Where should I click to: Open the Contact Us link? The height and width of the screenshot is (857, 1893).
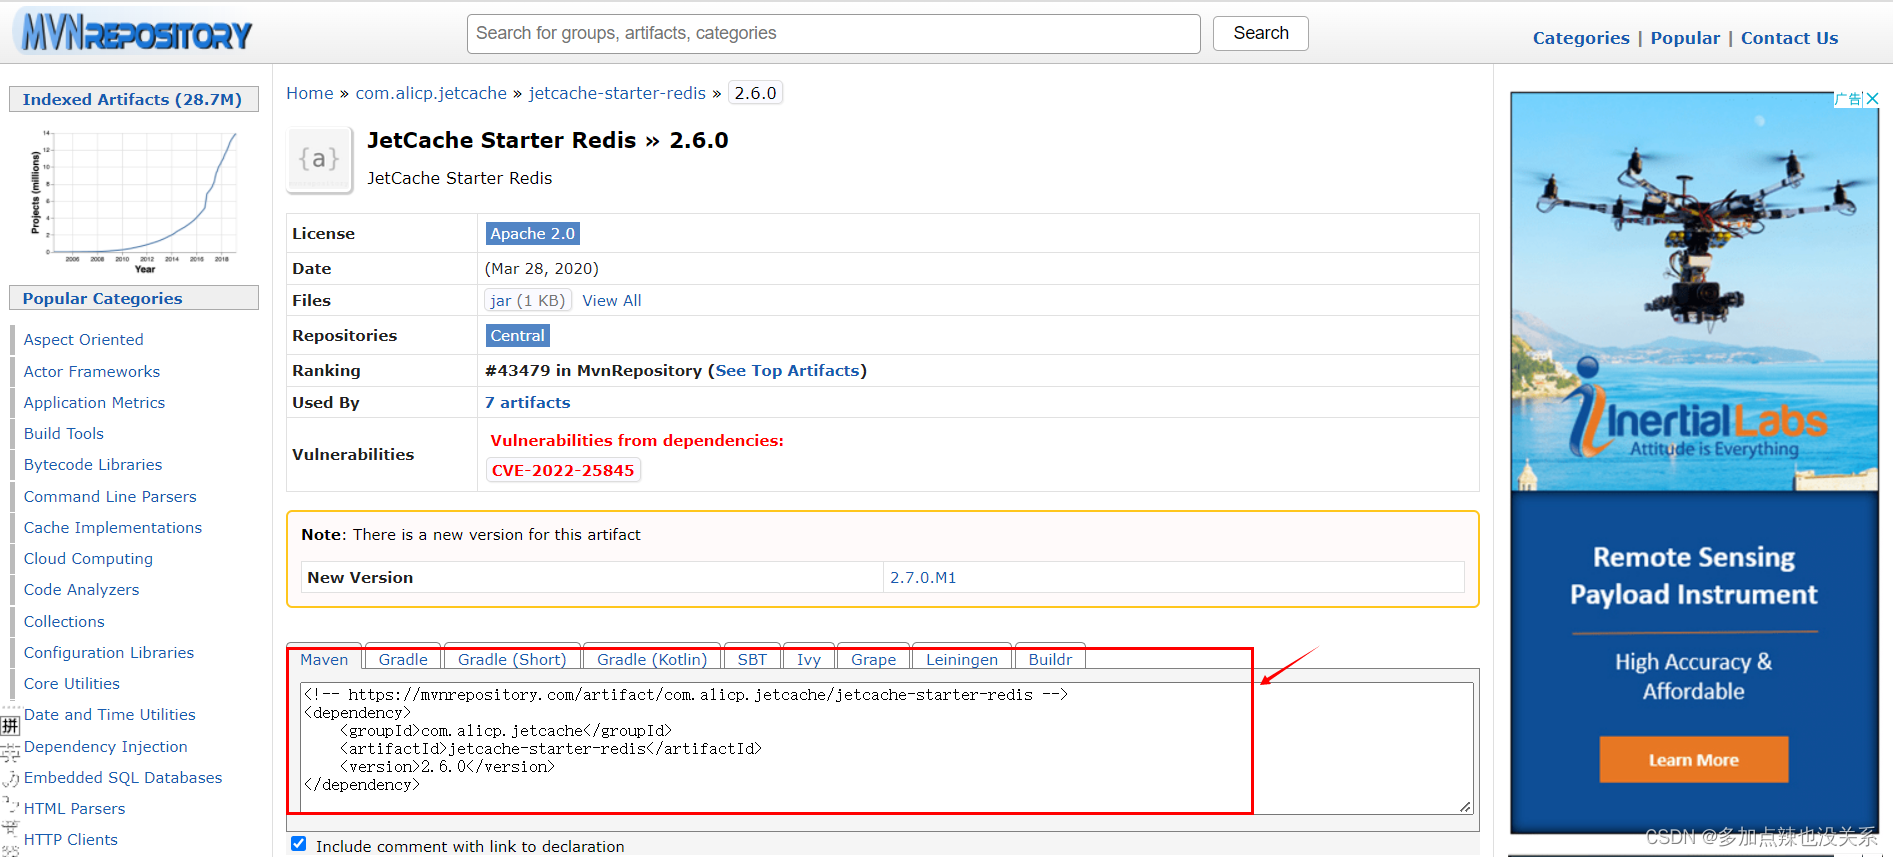pos(1789,38)
